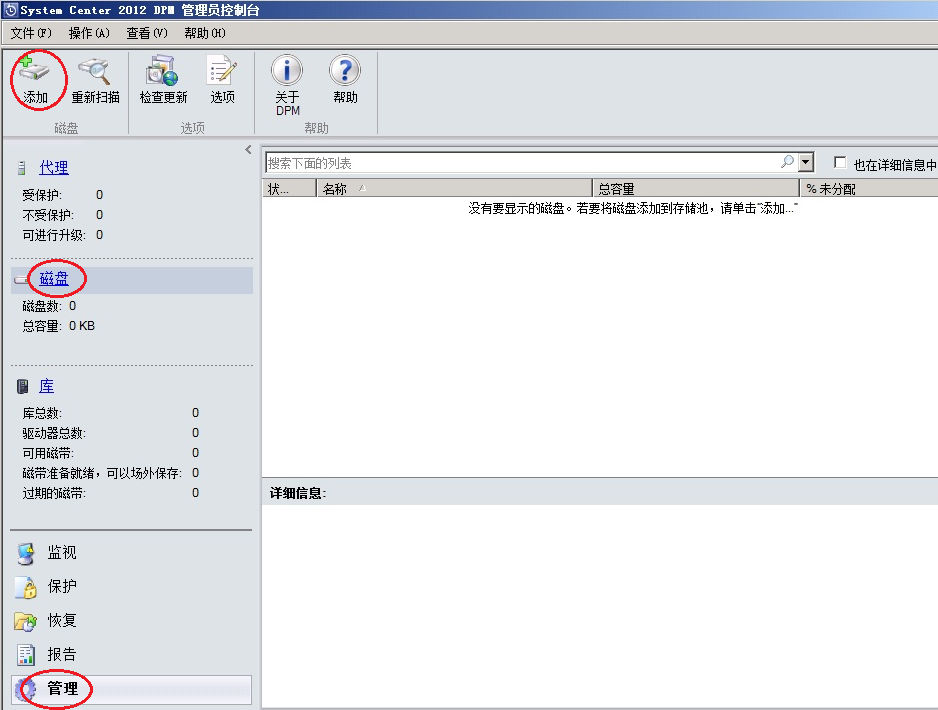Sort by the % 未分配 column header
Viewport: 938px width, 710px height.
[869, 189]
